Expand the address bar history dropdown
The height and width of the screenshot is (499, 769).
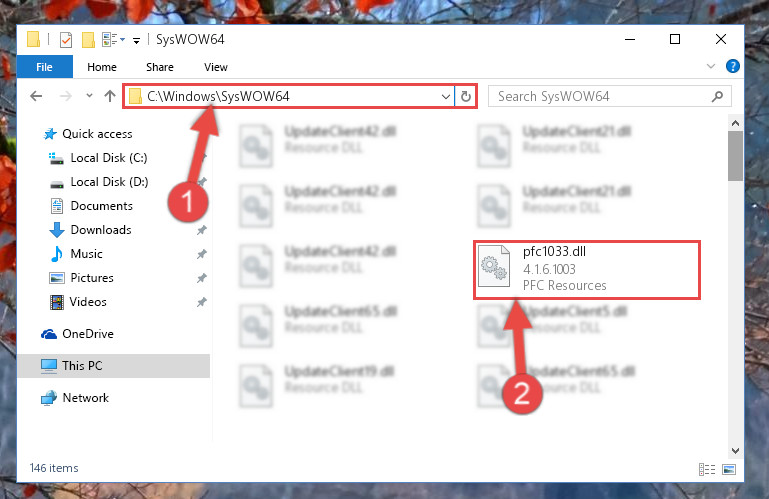445,97
